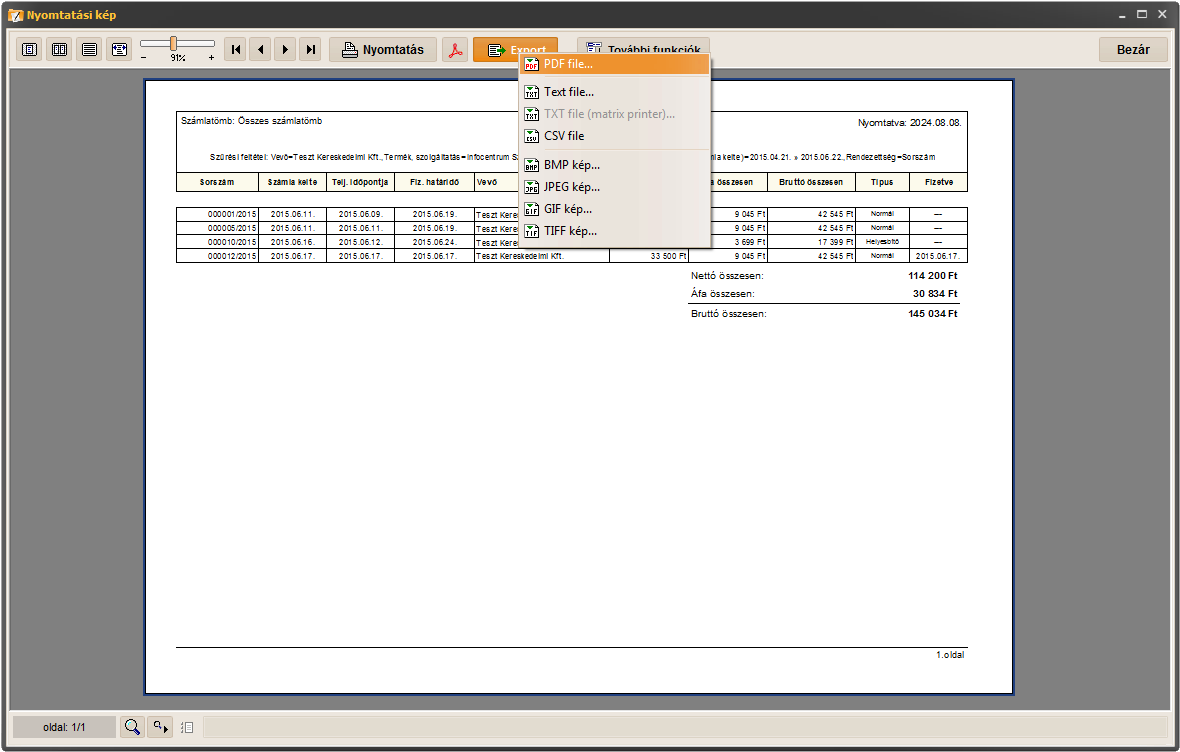The width and height of the screenshot is (1180, 752).
Task: Fit the page to window width
Action: pyautogui.click(x=119, y=50)
